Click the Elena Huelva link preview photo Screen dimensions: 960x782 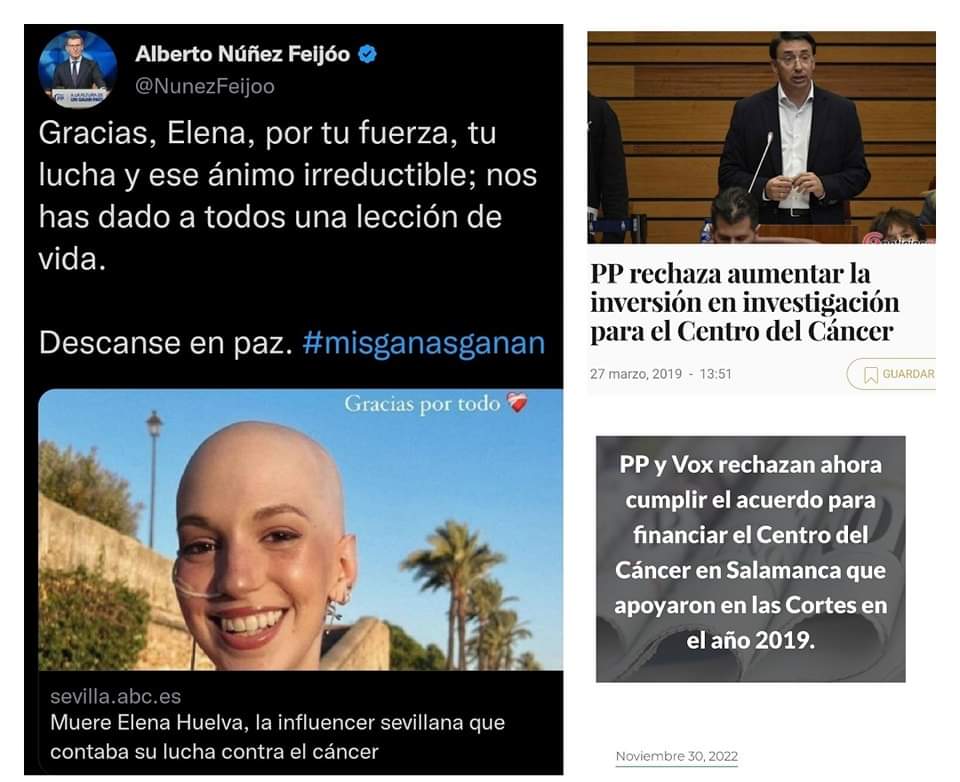coord(301,530)
